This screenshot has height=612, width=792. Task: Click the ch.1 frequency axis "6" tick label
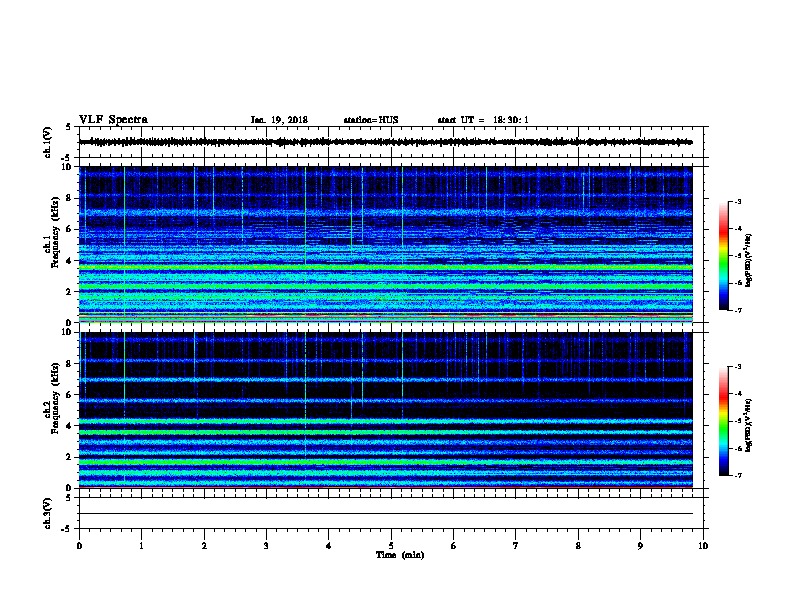(x=69, y=229)
